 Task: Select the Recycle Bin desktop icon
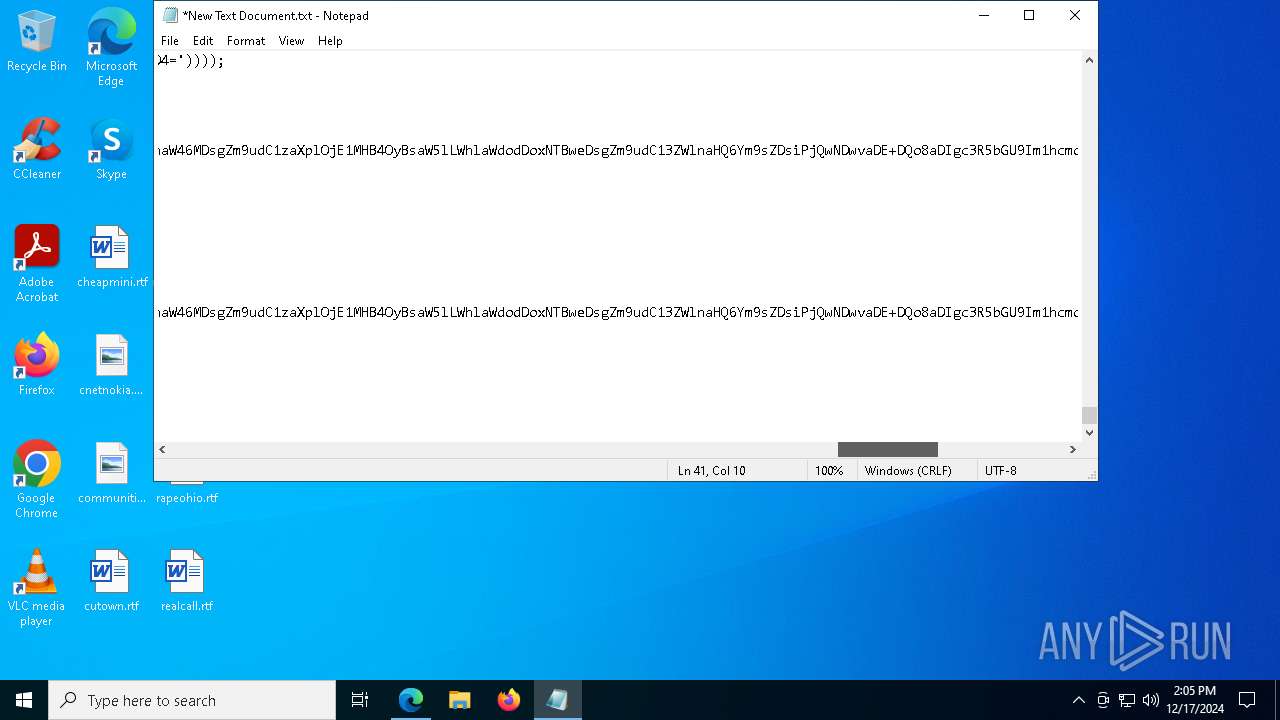coord(37,43)
